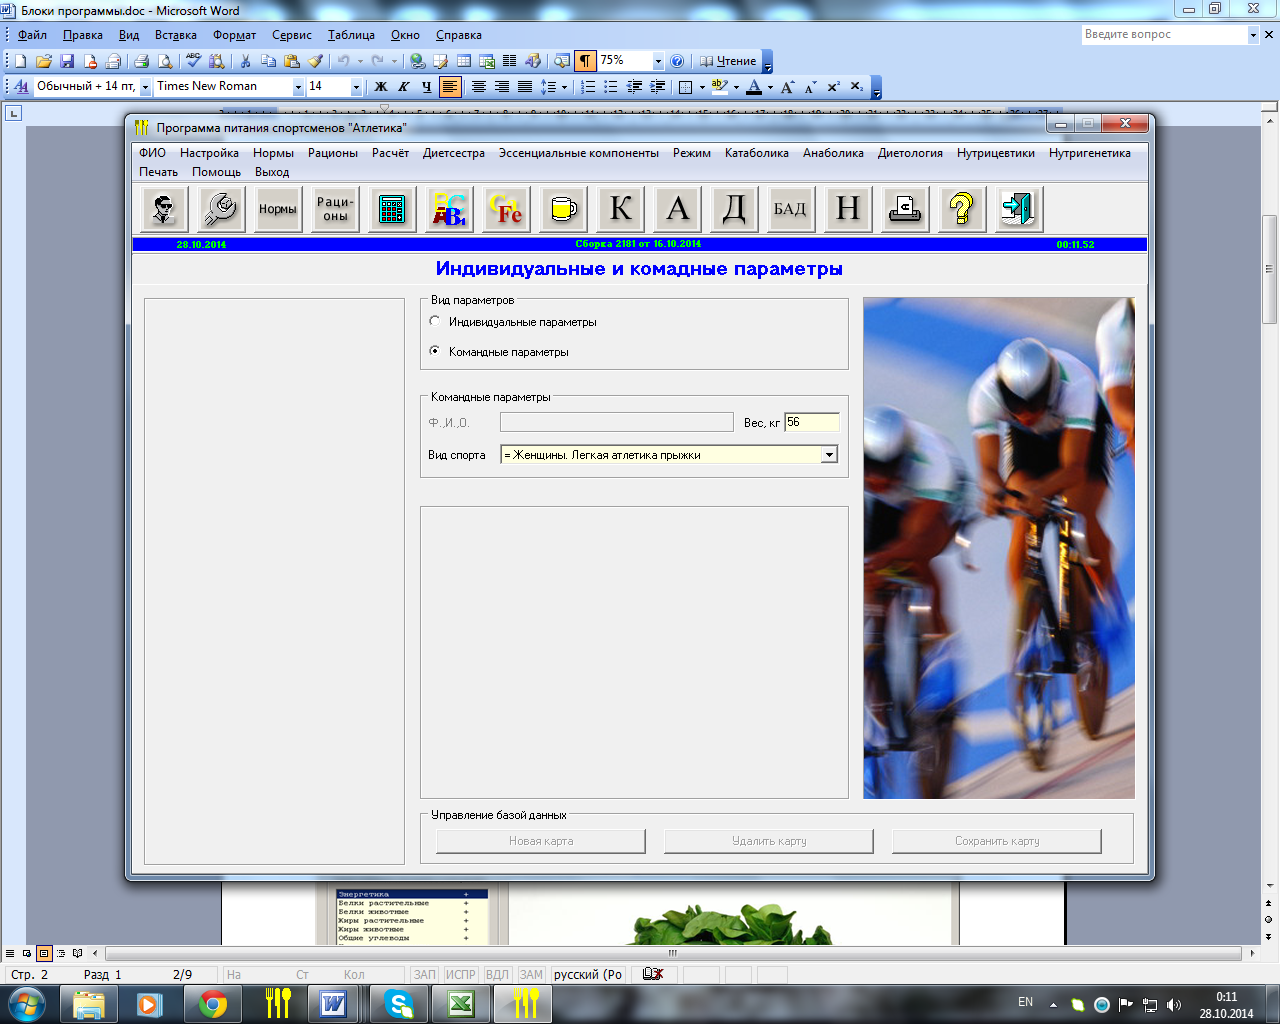Open settings via the wrench icon
Image resolution: width=1280 pixels, height=1024 pixels.
(x=220, y=209)
